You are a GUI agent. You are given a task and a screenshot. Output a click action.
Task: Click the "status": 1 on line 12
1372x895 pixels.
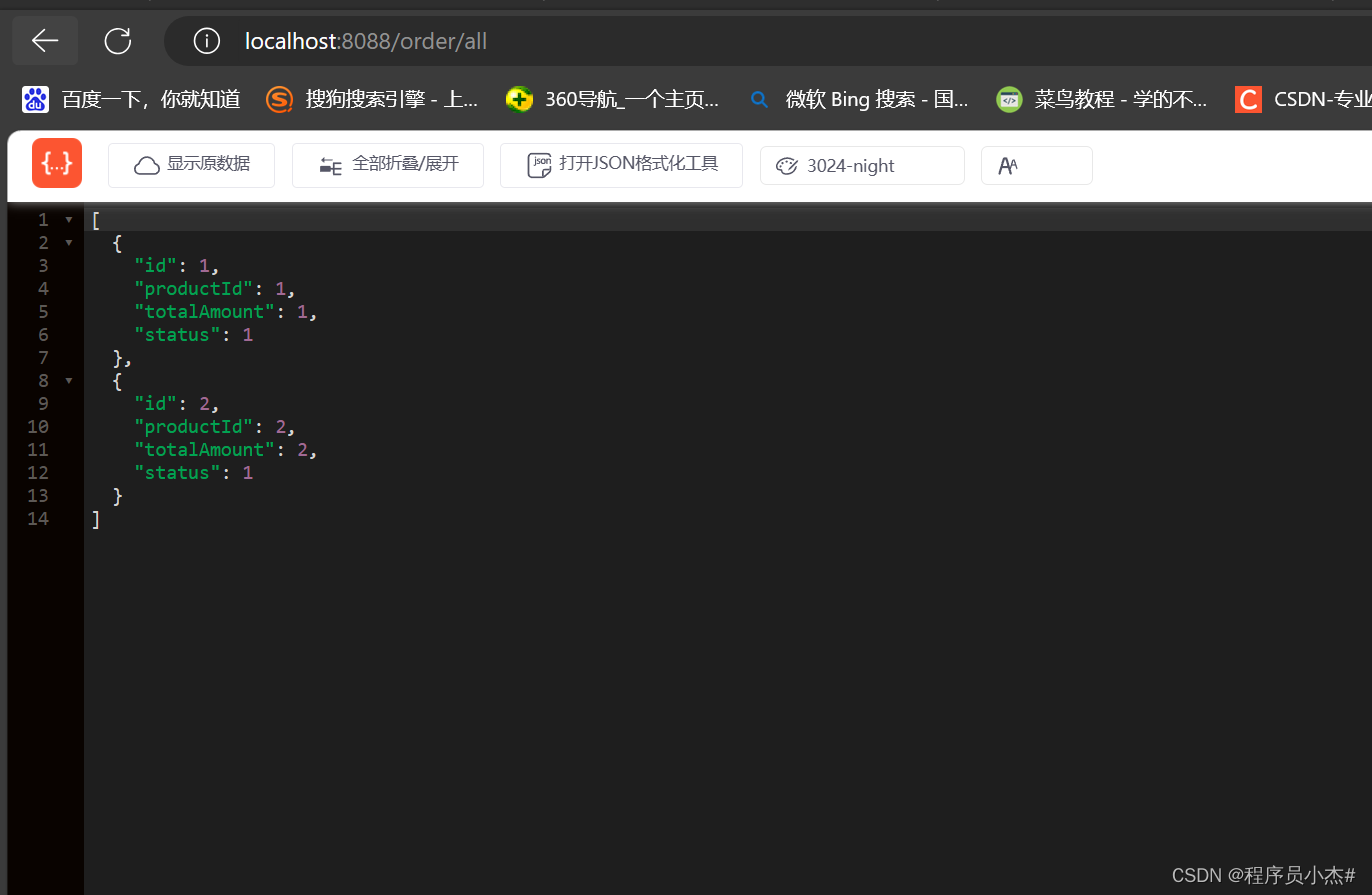coord(194,473)
